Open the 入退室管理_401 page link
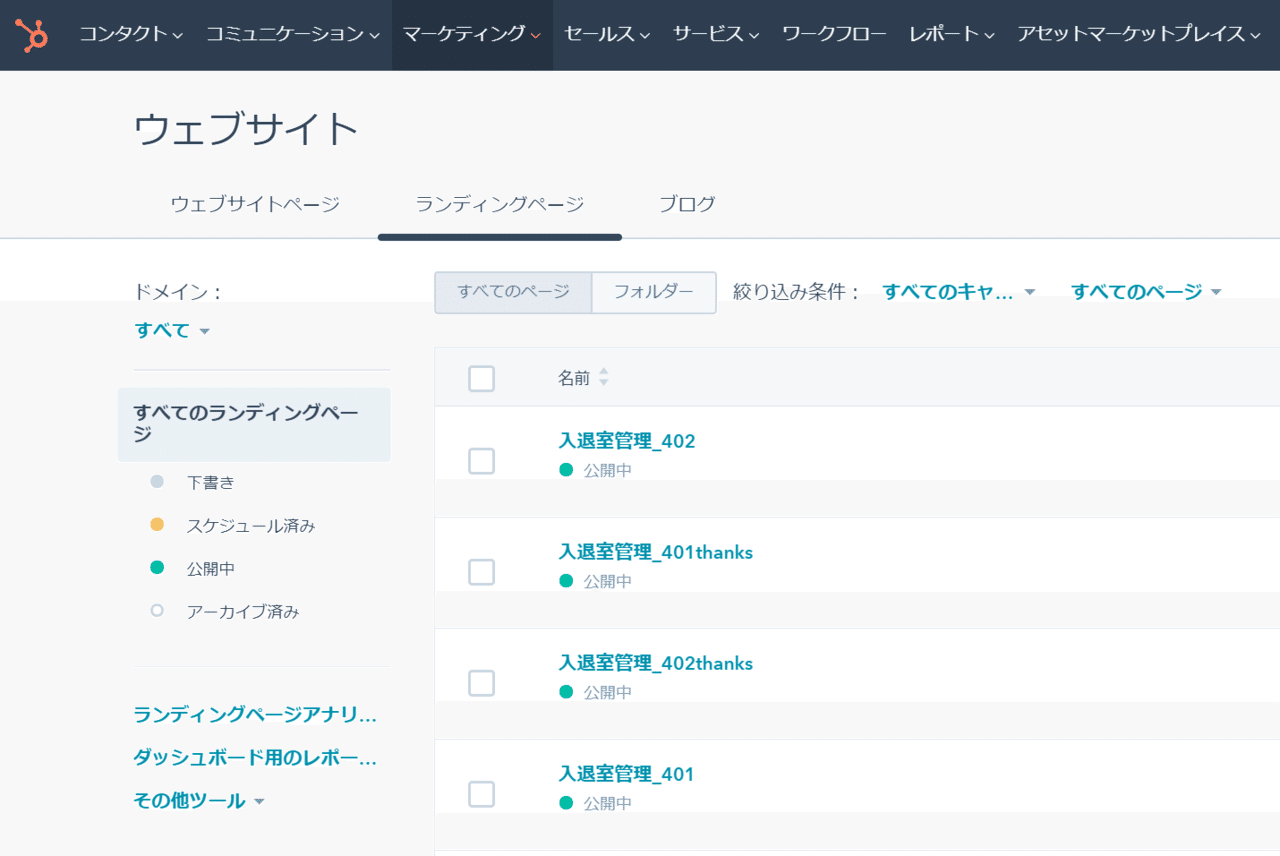The width and height of the screenshot is (1280, 856). (x=626, y=774)
